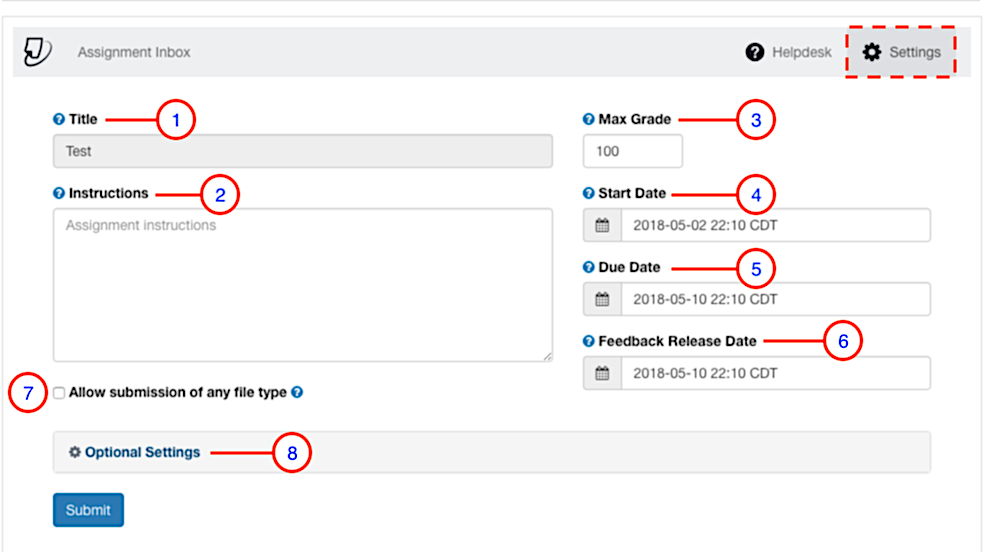Click the help icon beside Due Date

tap(589, 268)
